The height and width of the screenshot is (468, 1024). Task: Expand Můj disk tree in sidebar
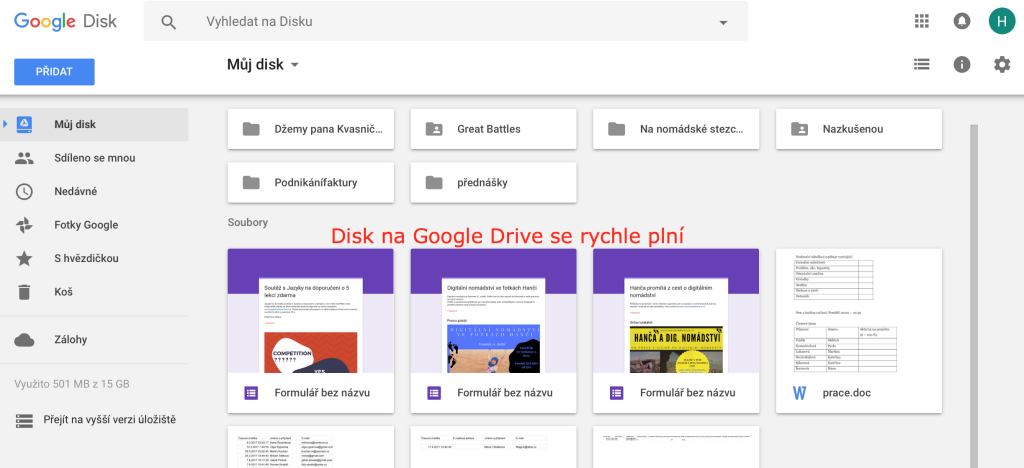(x=5, y=124)
